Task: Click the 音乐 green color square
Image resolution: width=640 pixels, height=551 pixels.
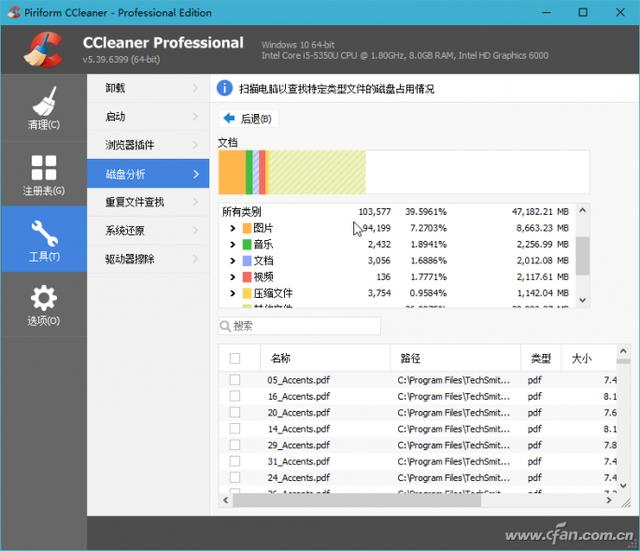Action: (x=247, y=244)
